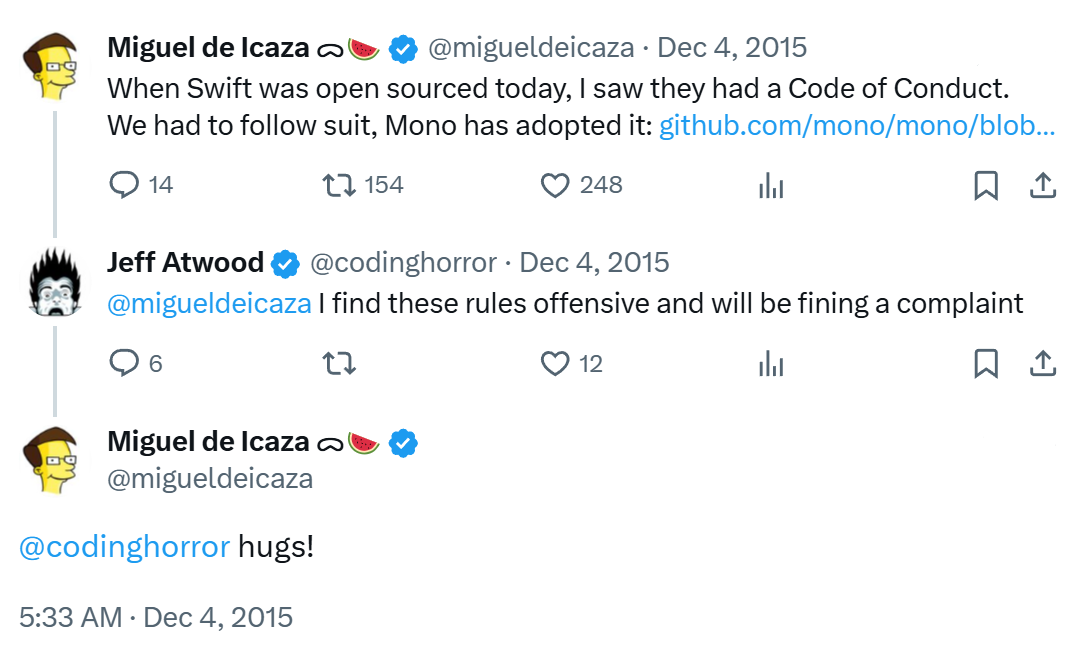Viewport: 1087px width, 660px height.
Task: Bookmark Miguel's first tweet
Action: coord(987,185)
